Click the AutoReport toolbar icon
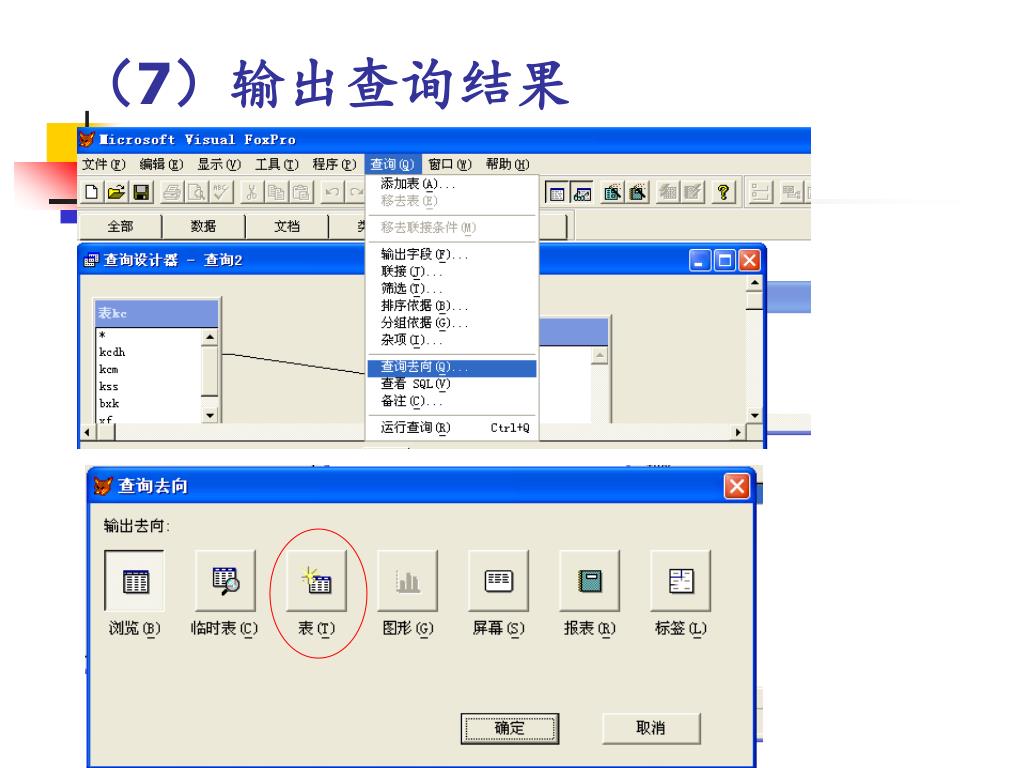 click(692, 193)
